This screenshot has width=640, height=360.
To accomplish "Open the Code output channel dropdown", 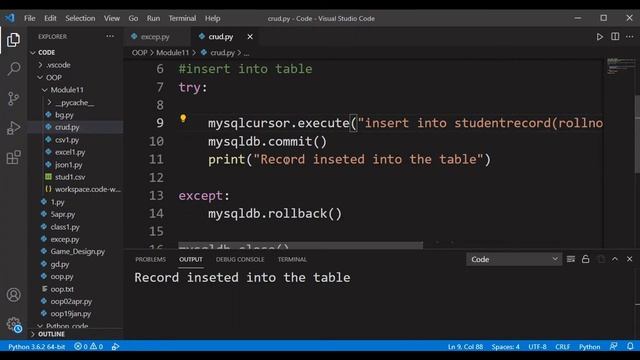I will (x=513, y=259).
